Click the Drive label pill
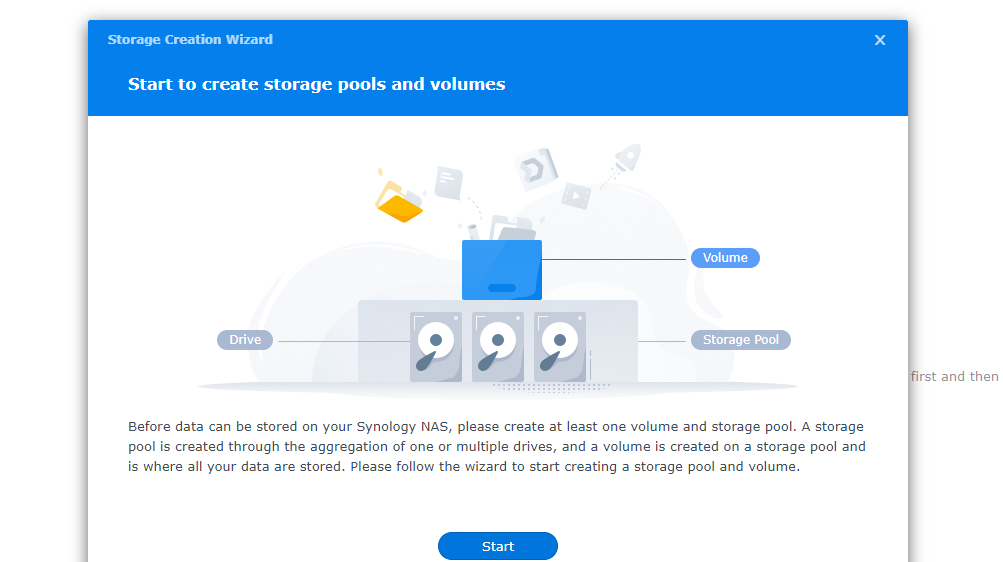The image size is (1003, 562). click(x=245, y=340)
